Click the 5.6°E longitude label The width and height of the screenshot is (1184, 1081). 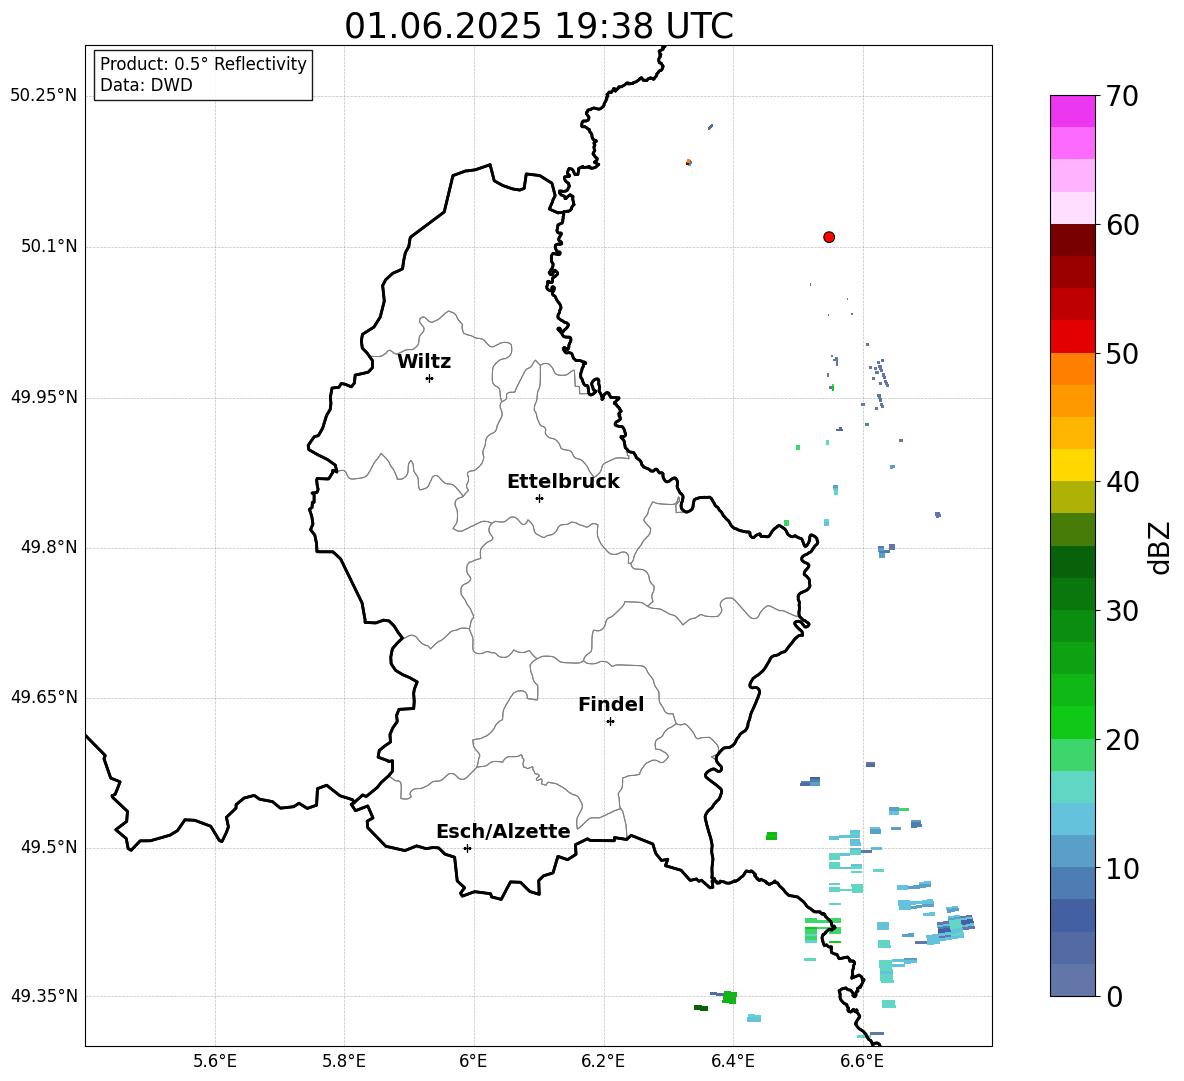point(215,1061)
